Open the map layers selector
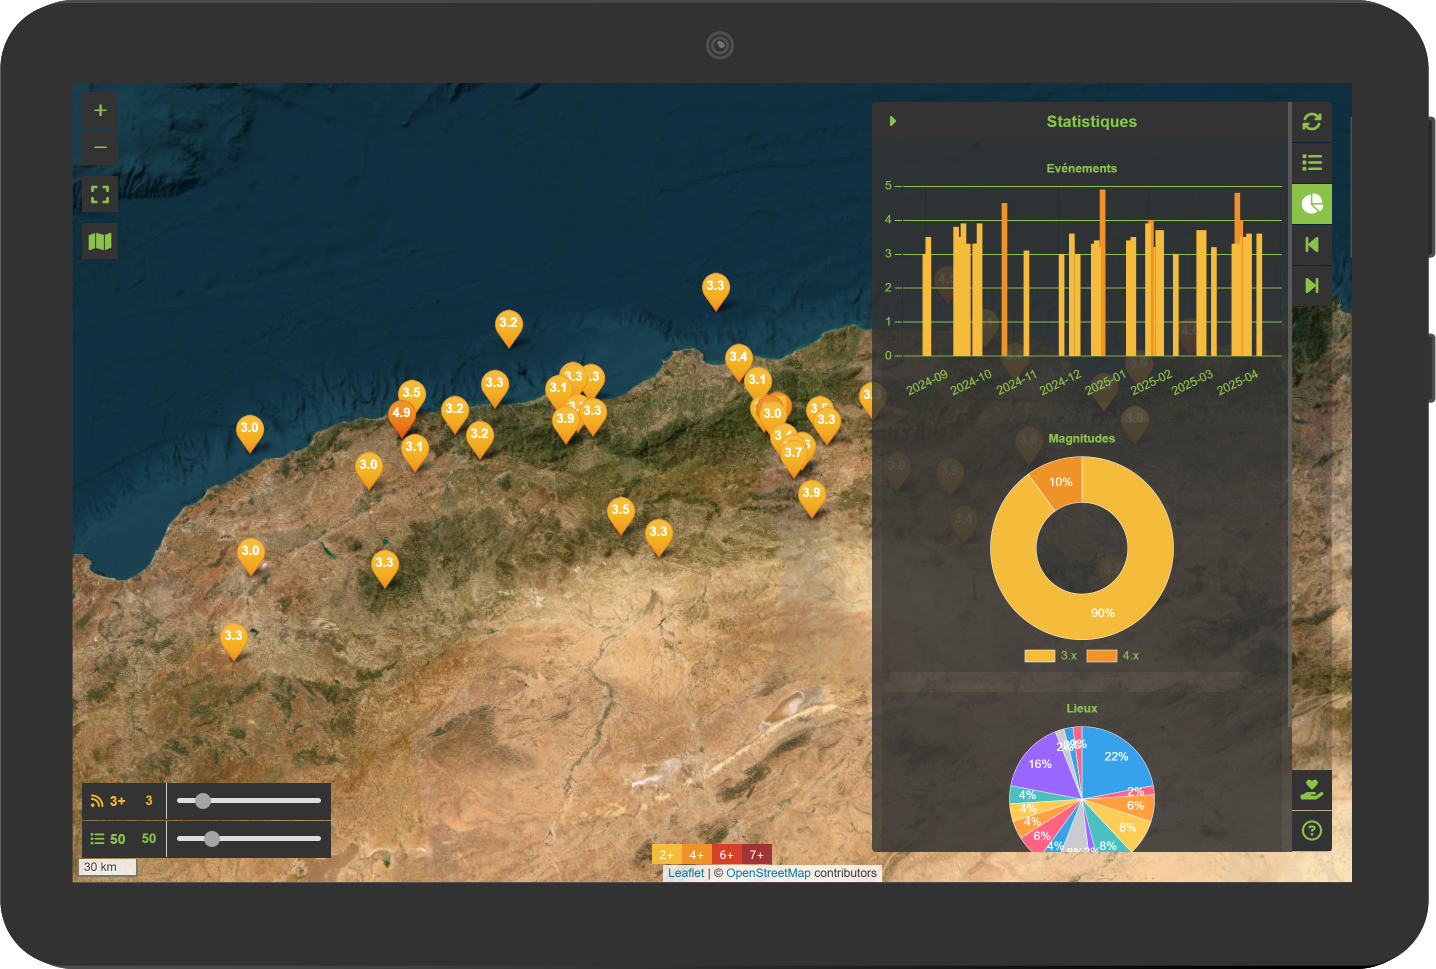Viewport: 1436px width, 969px height. point(100,241)
